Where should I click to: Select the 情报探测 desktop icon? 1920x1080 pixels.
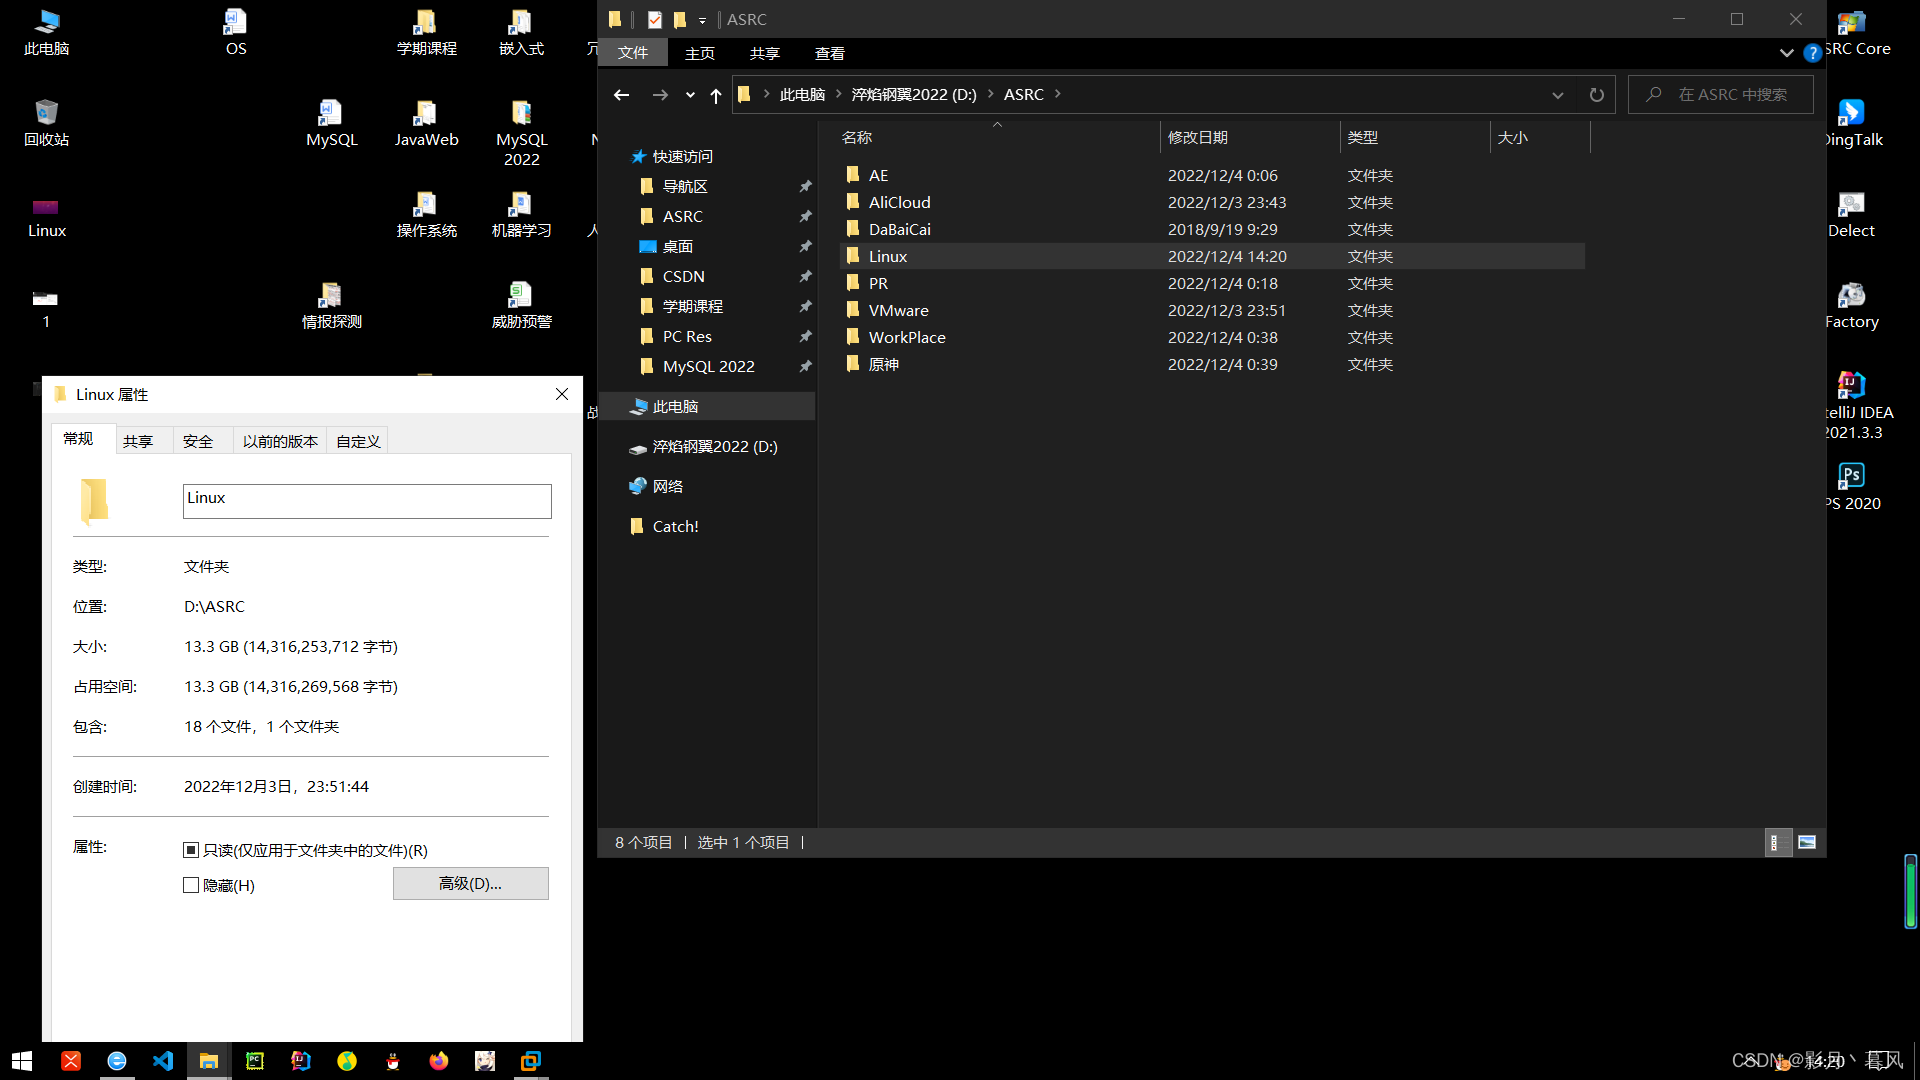tap(331, 305)
